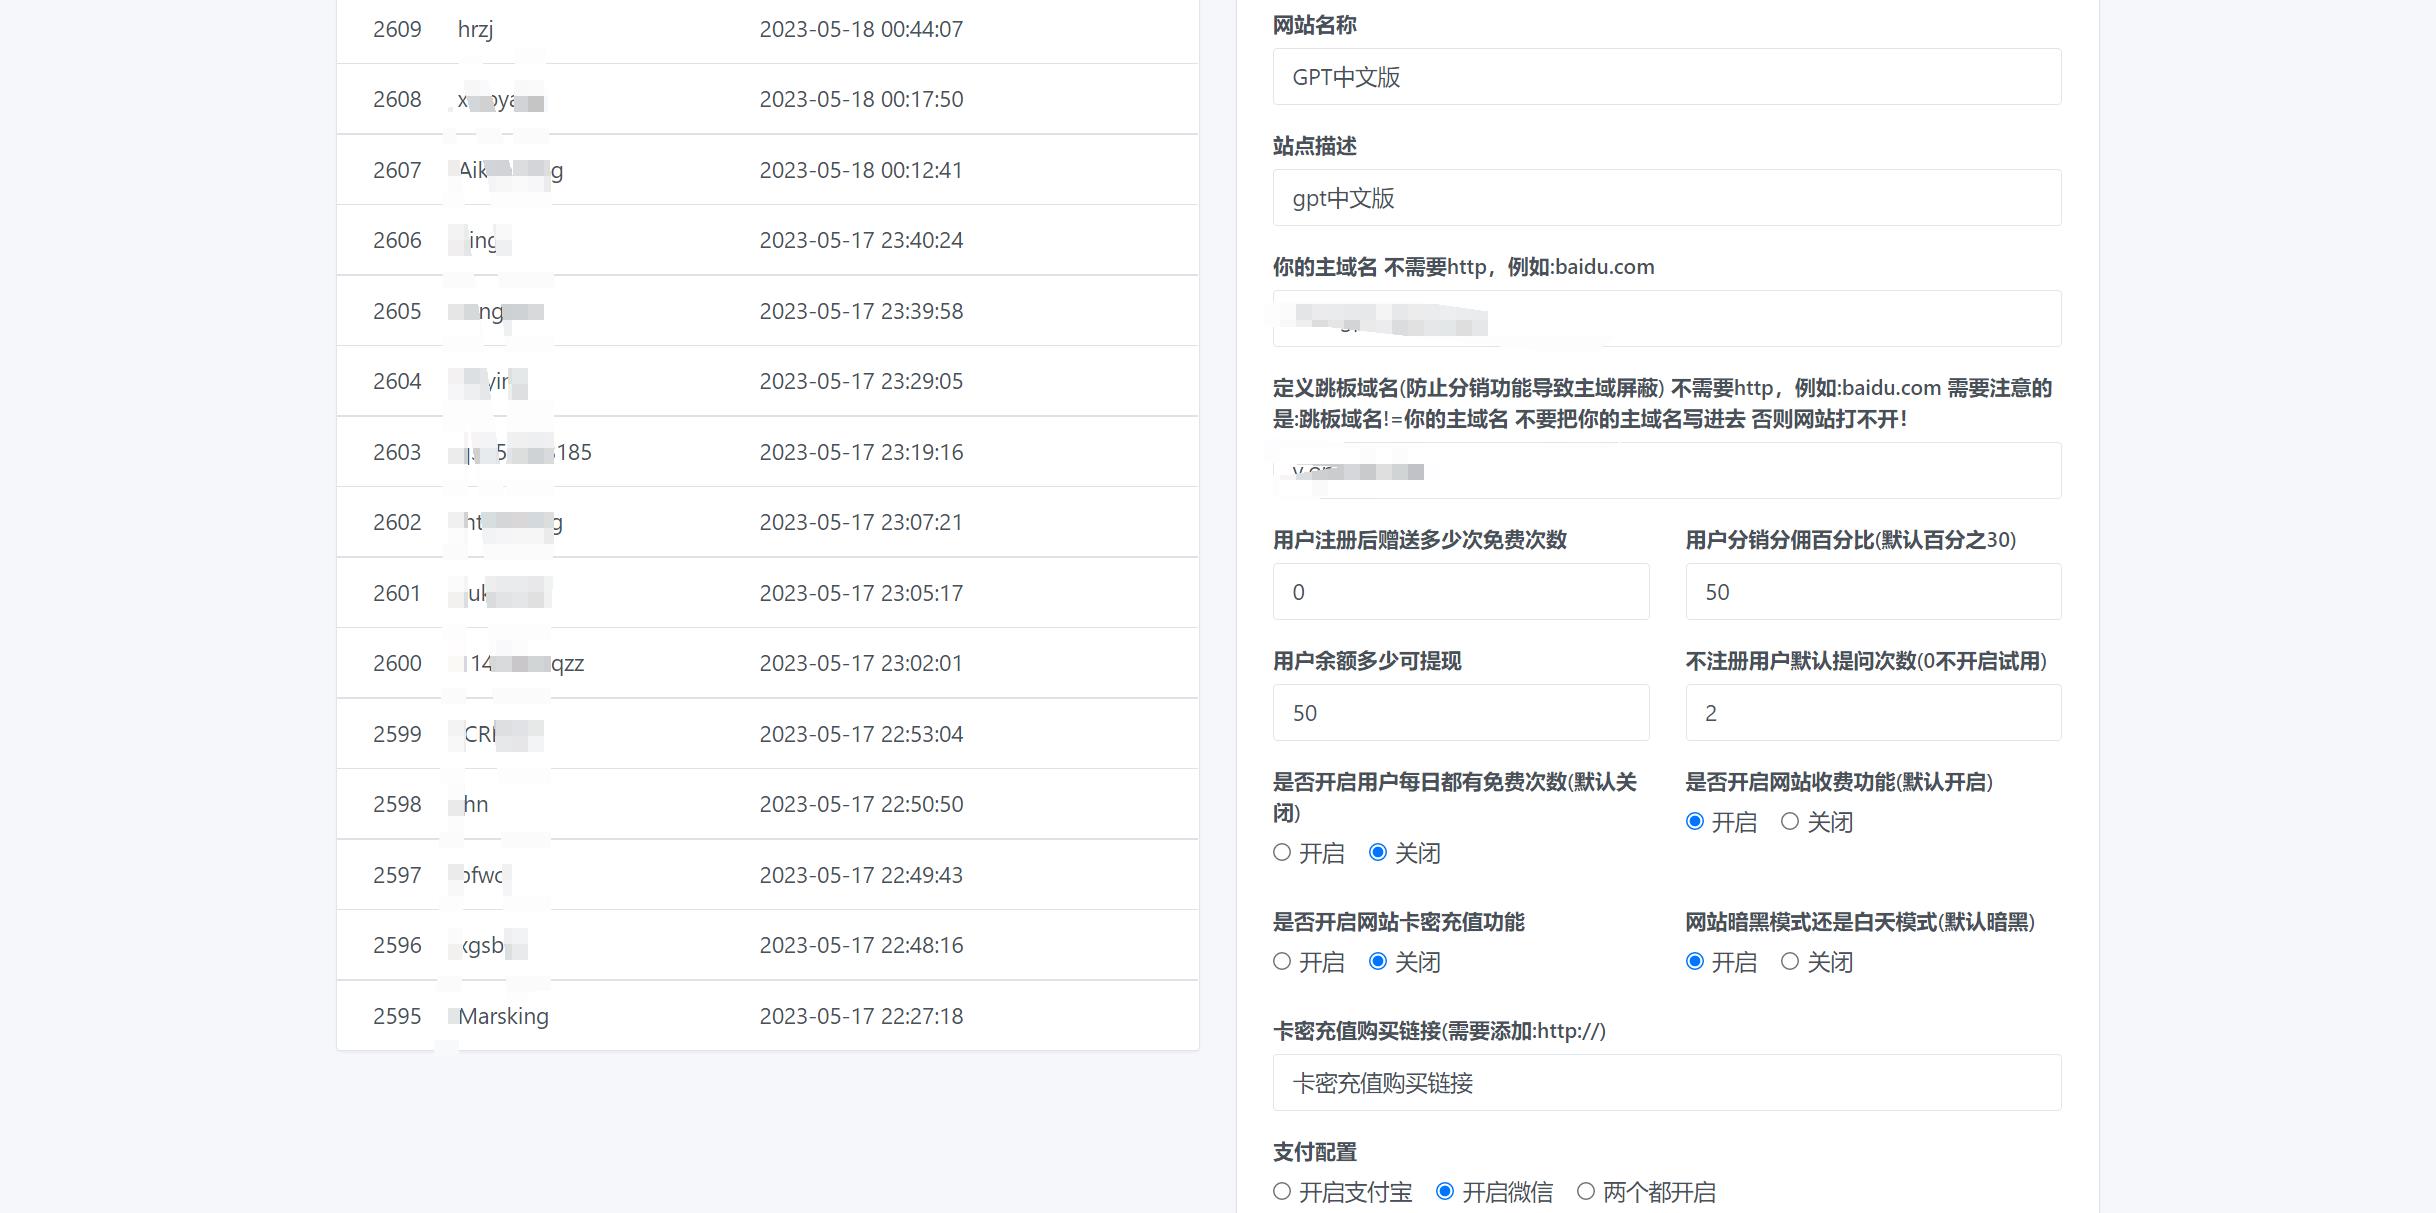Viewport: 2436px width, 1213px height.
Task: Click the 站点描述 field showing gpt中文版
Action: click(1665, 197)
